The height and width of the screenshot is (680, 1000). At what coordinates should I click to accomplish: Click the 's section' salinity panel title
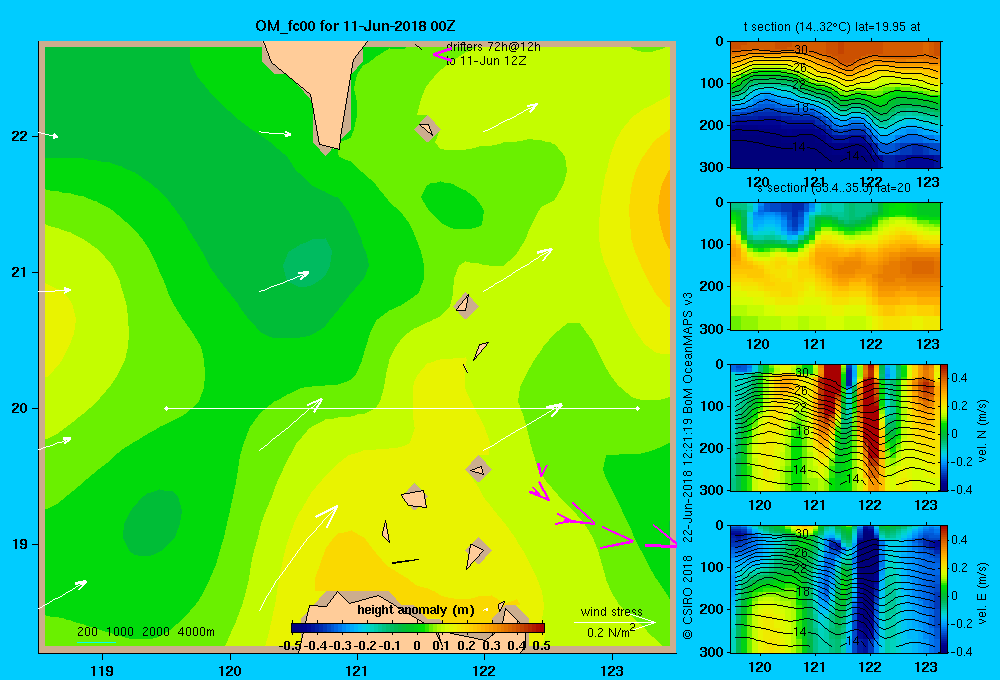point(834,188)
